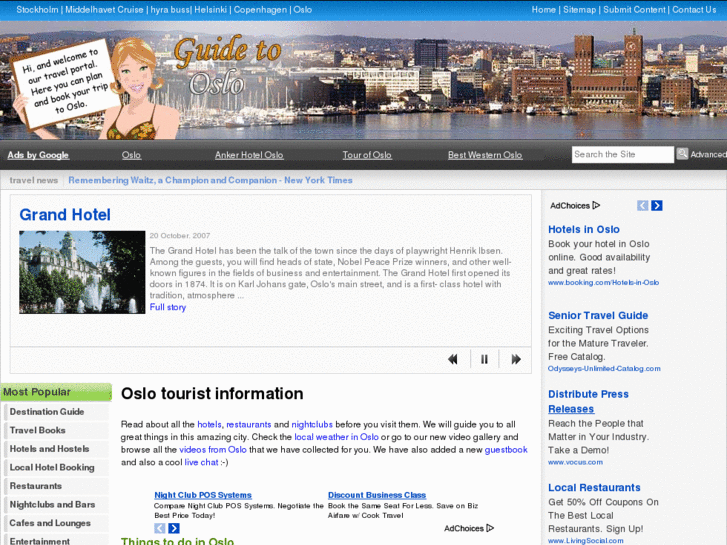Open the Copenhagen link
727x545 pixels.
(260, 10)
